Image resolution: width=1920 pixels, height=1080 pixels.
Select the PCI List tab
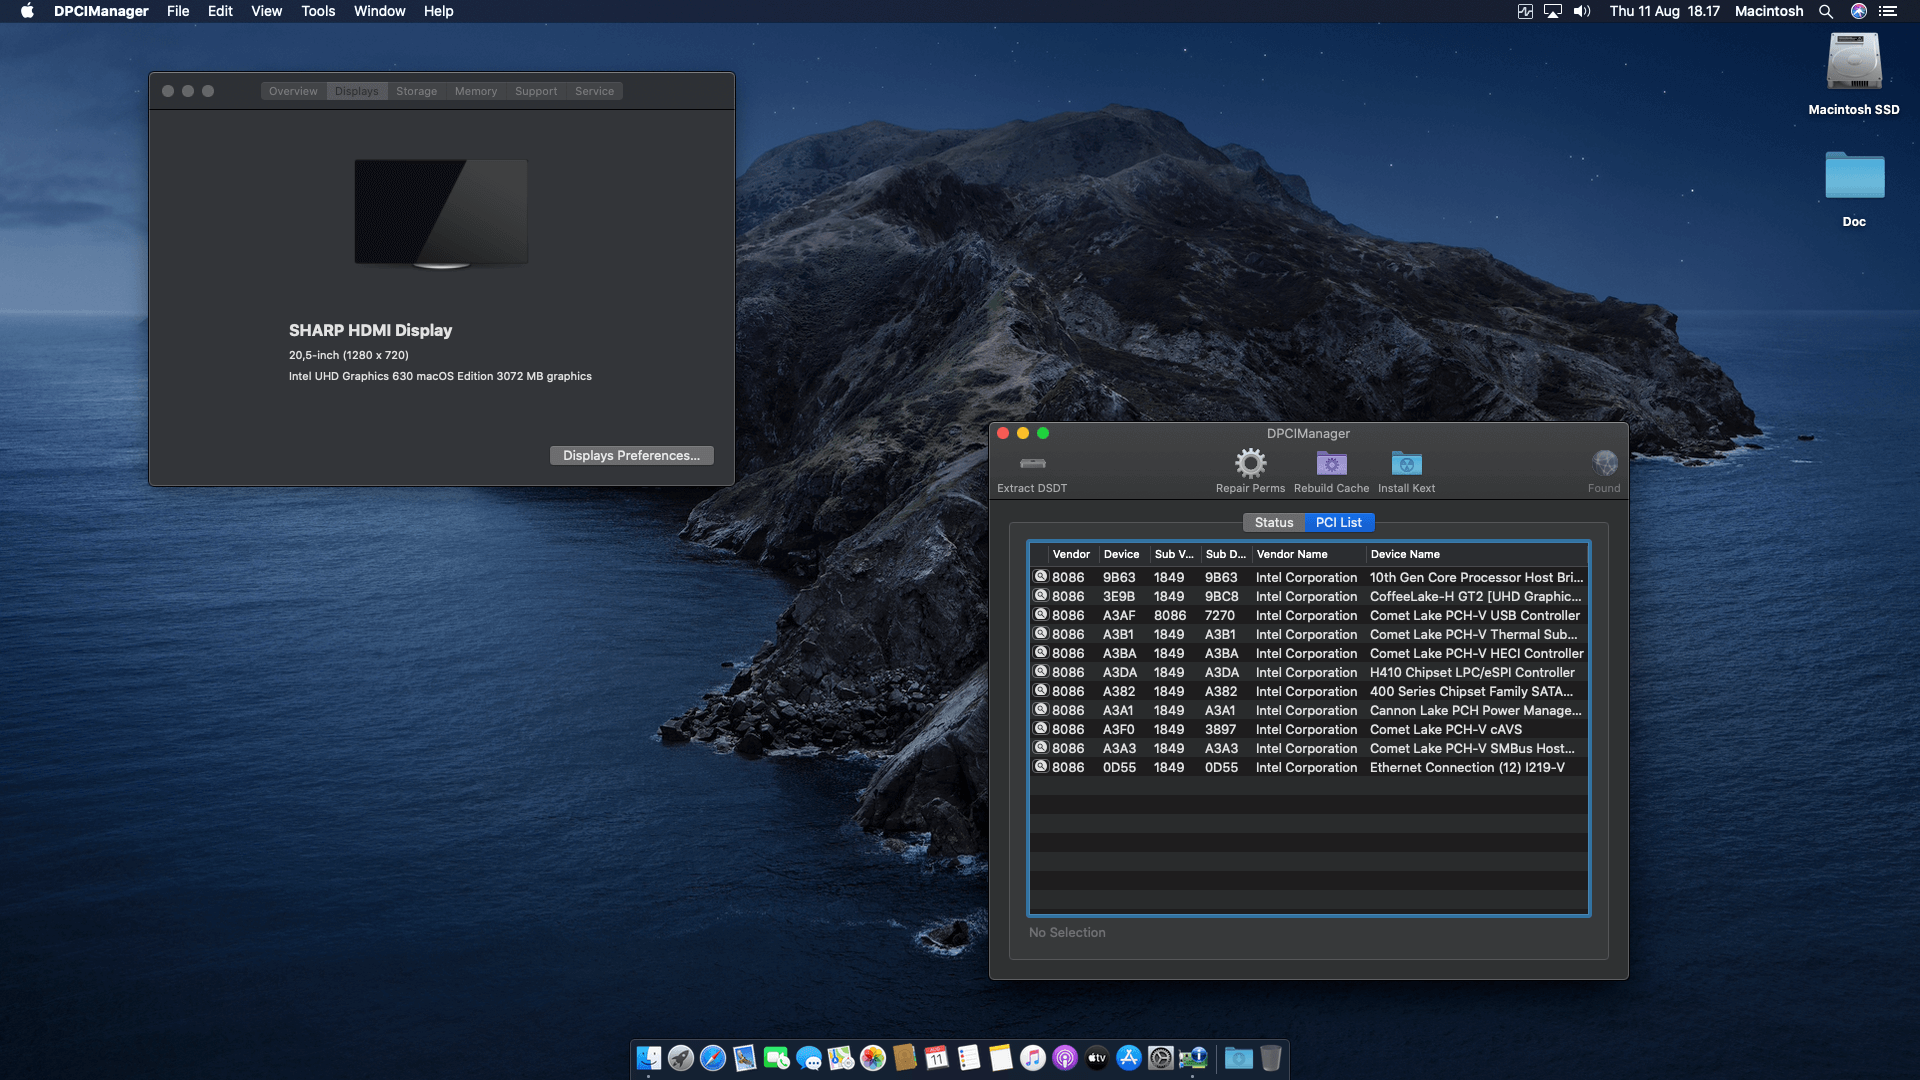[1339, 522]
